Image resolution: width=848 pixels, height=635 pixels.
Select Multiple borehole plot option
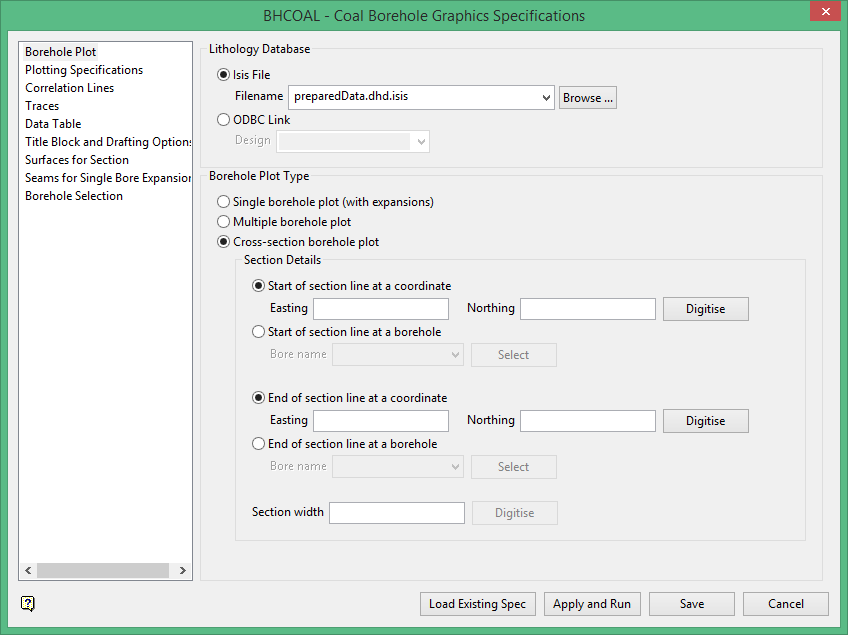click(x=224, y=222)
